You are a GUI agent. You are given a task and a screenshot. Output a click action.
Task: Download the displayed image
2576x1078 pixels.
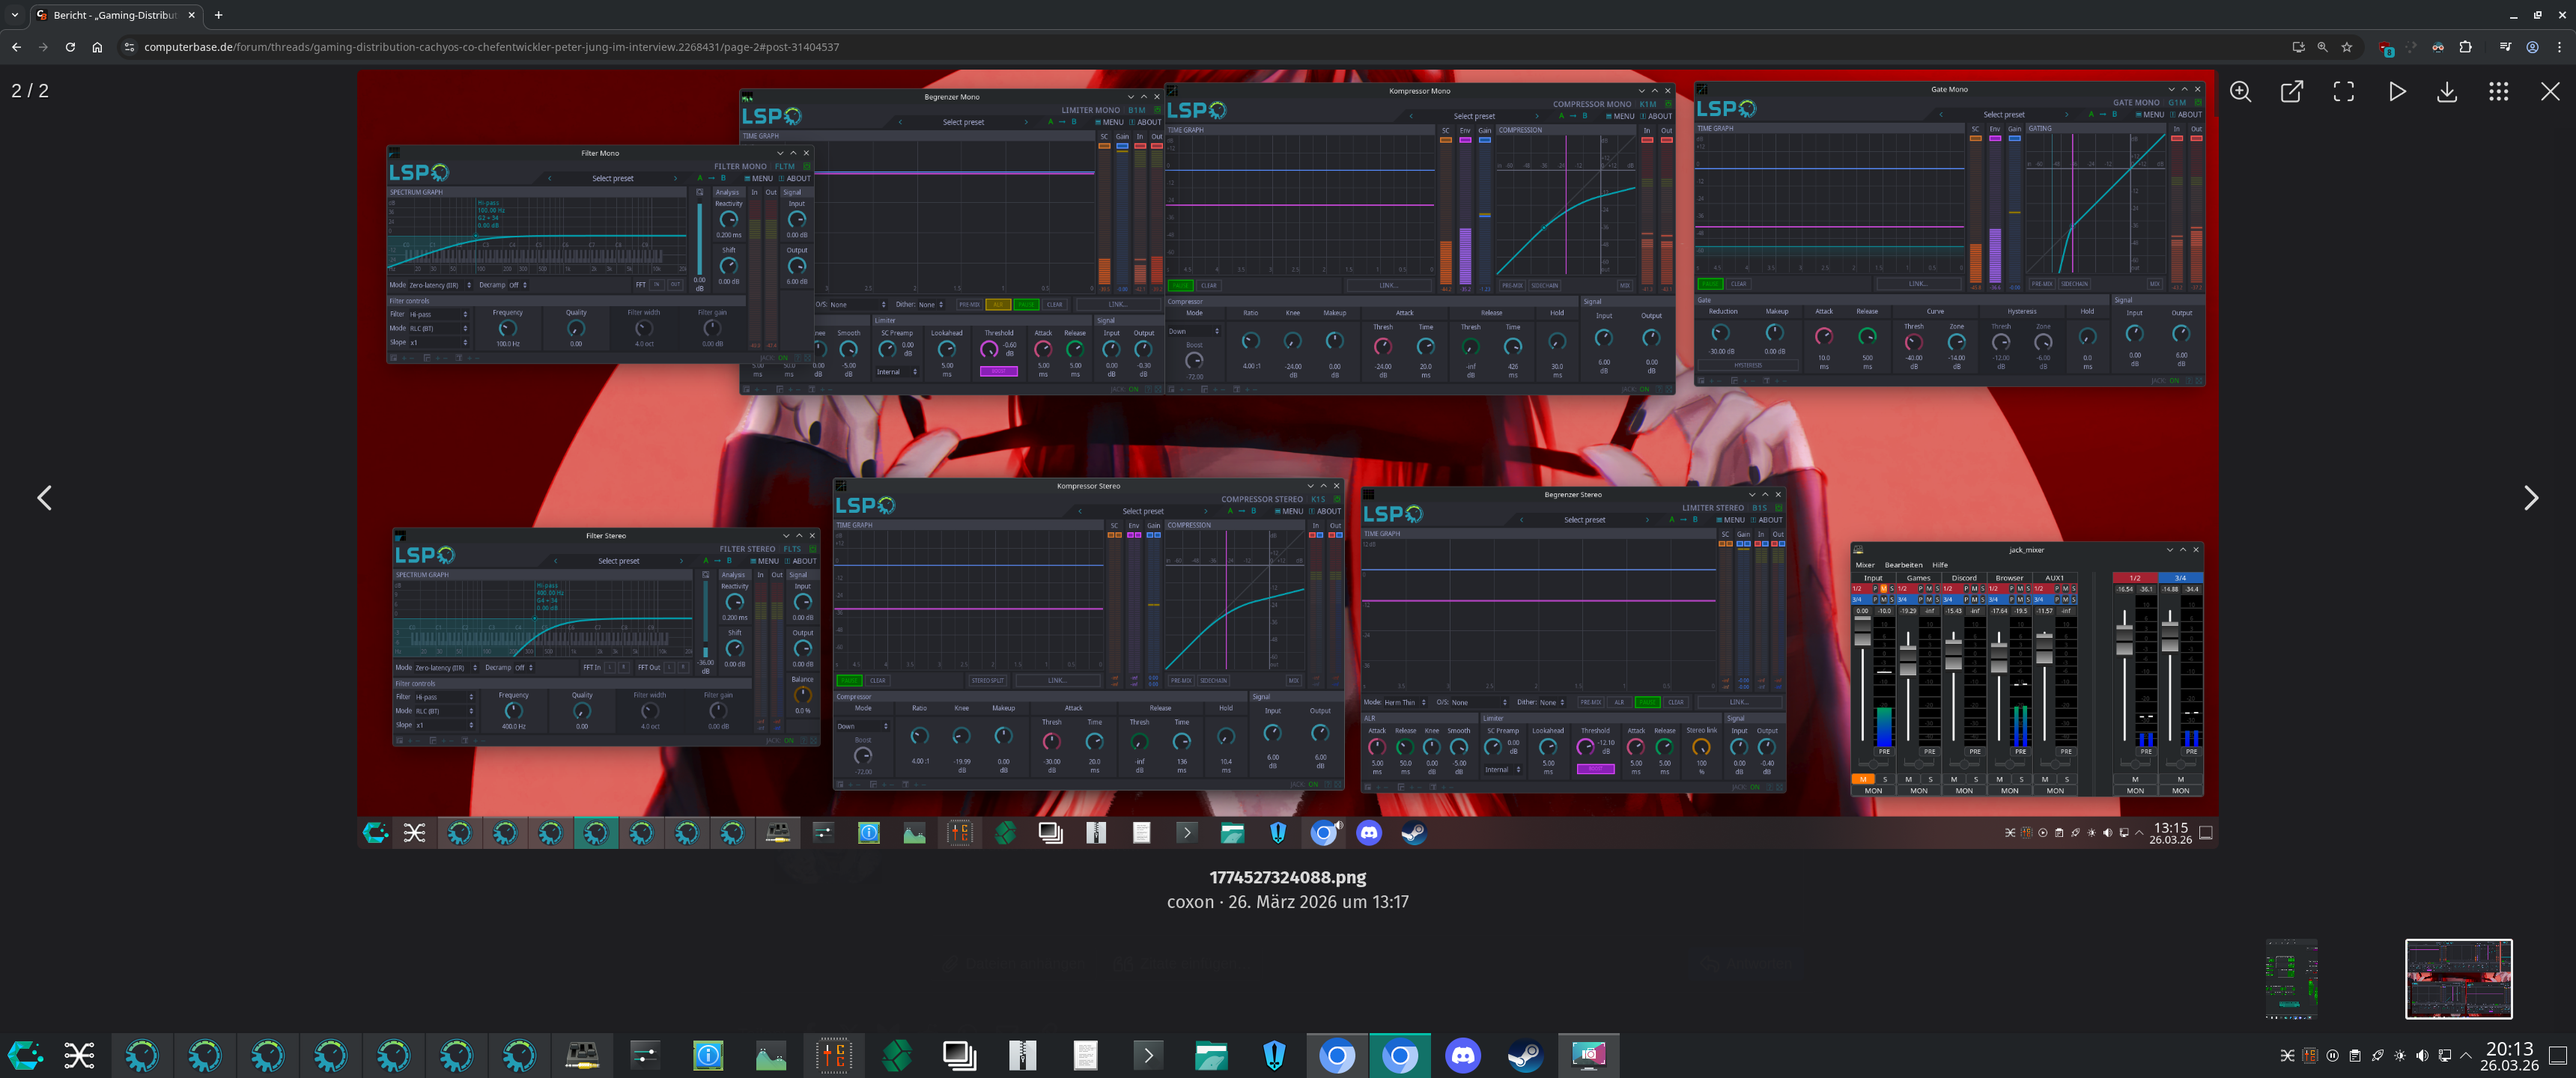pos(2447,92)
